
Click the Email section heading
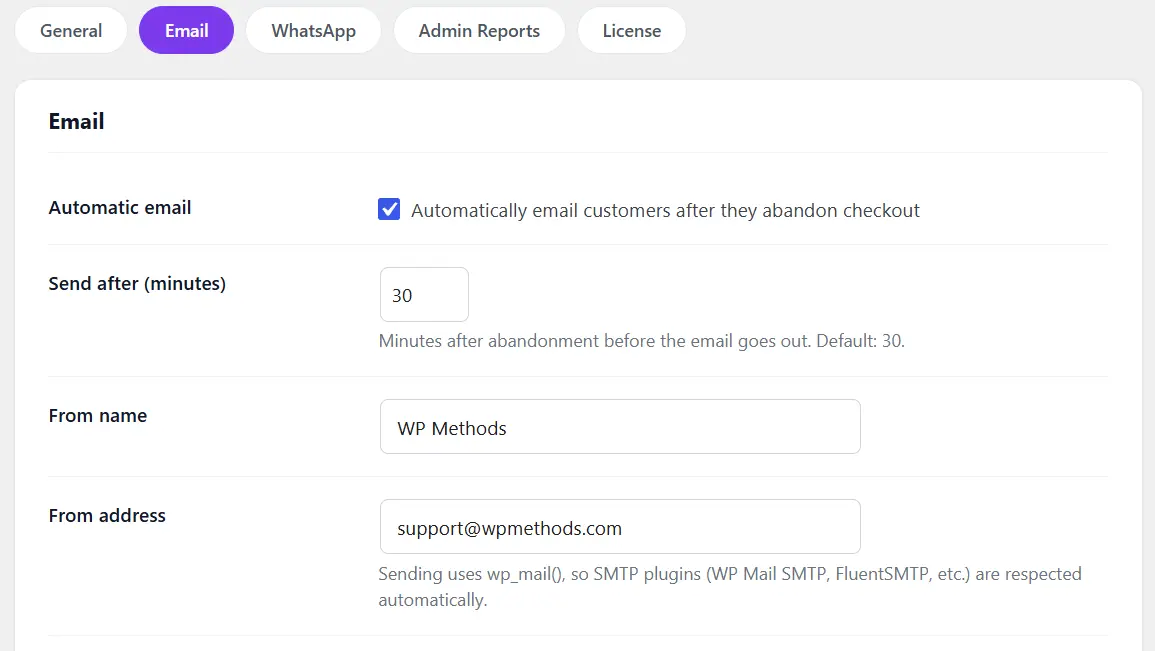[x=77, y=122]
